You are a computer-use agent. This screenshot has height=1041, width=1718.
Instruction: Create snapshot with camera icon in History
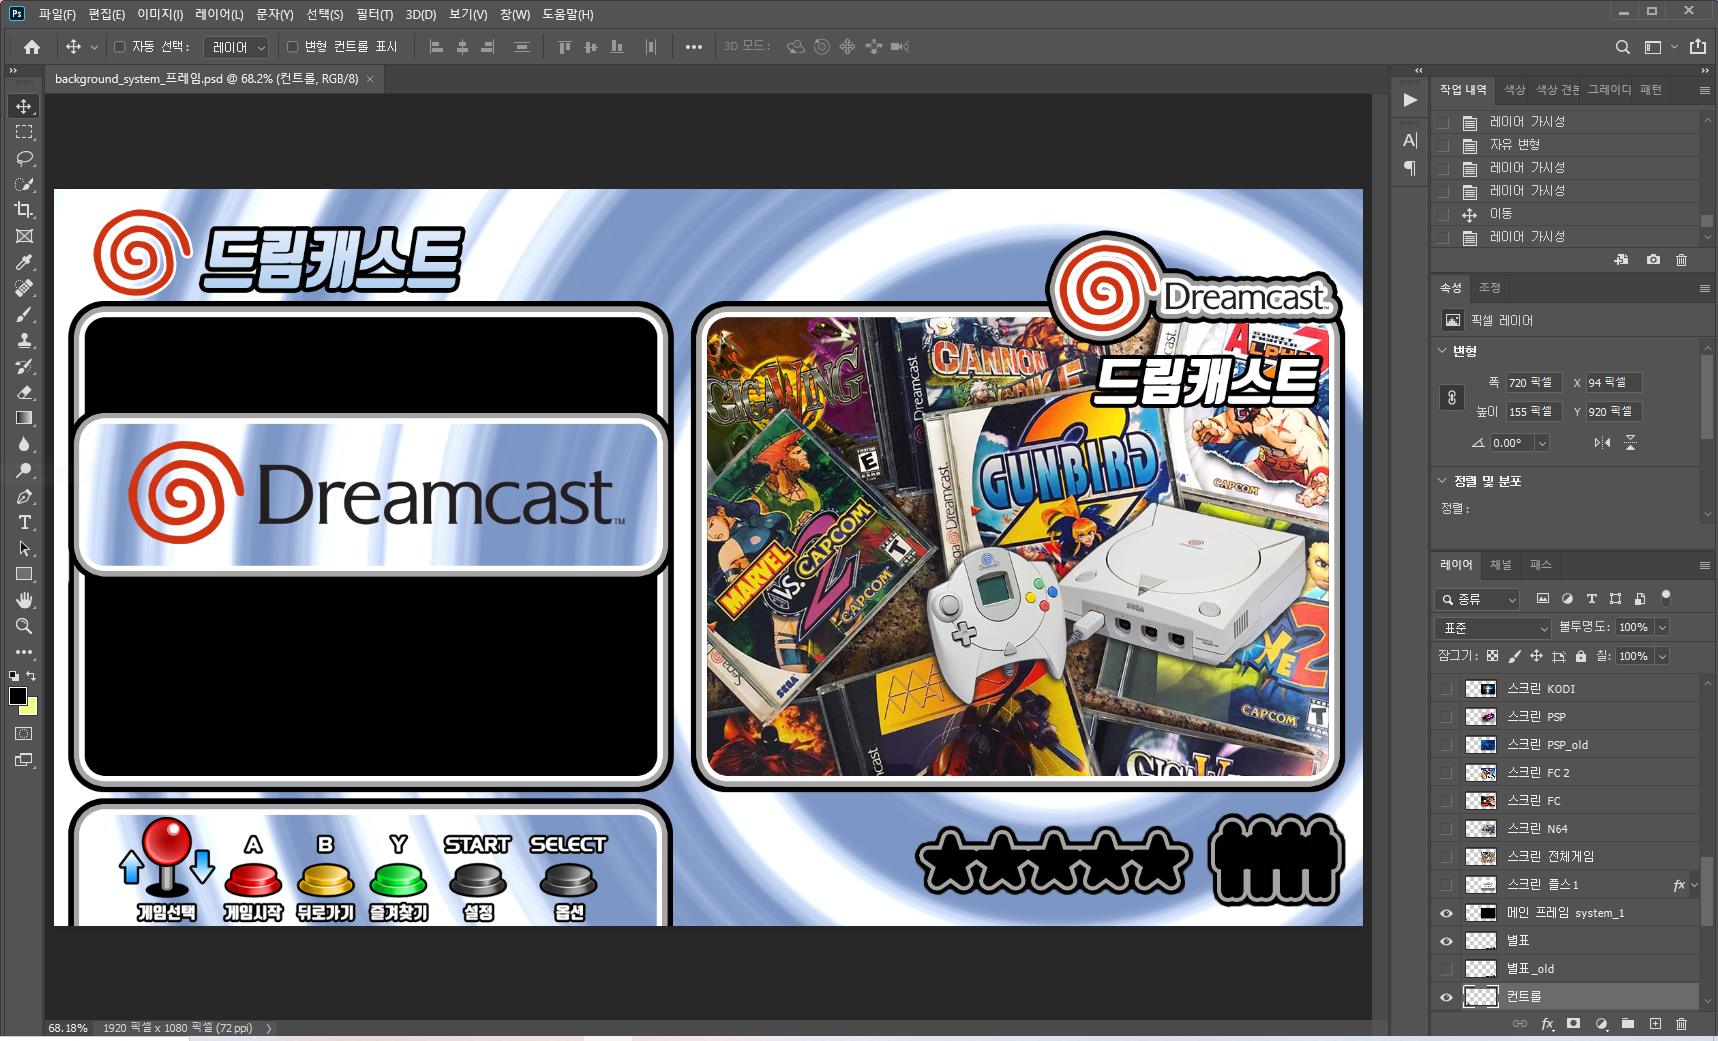pyautogui.click(x=1653, y=260)
